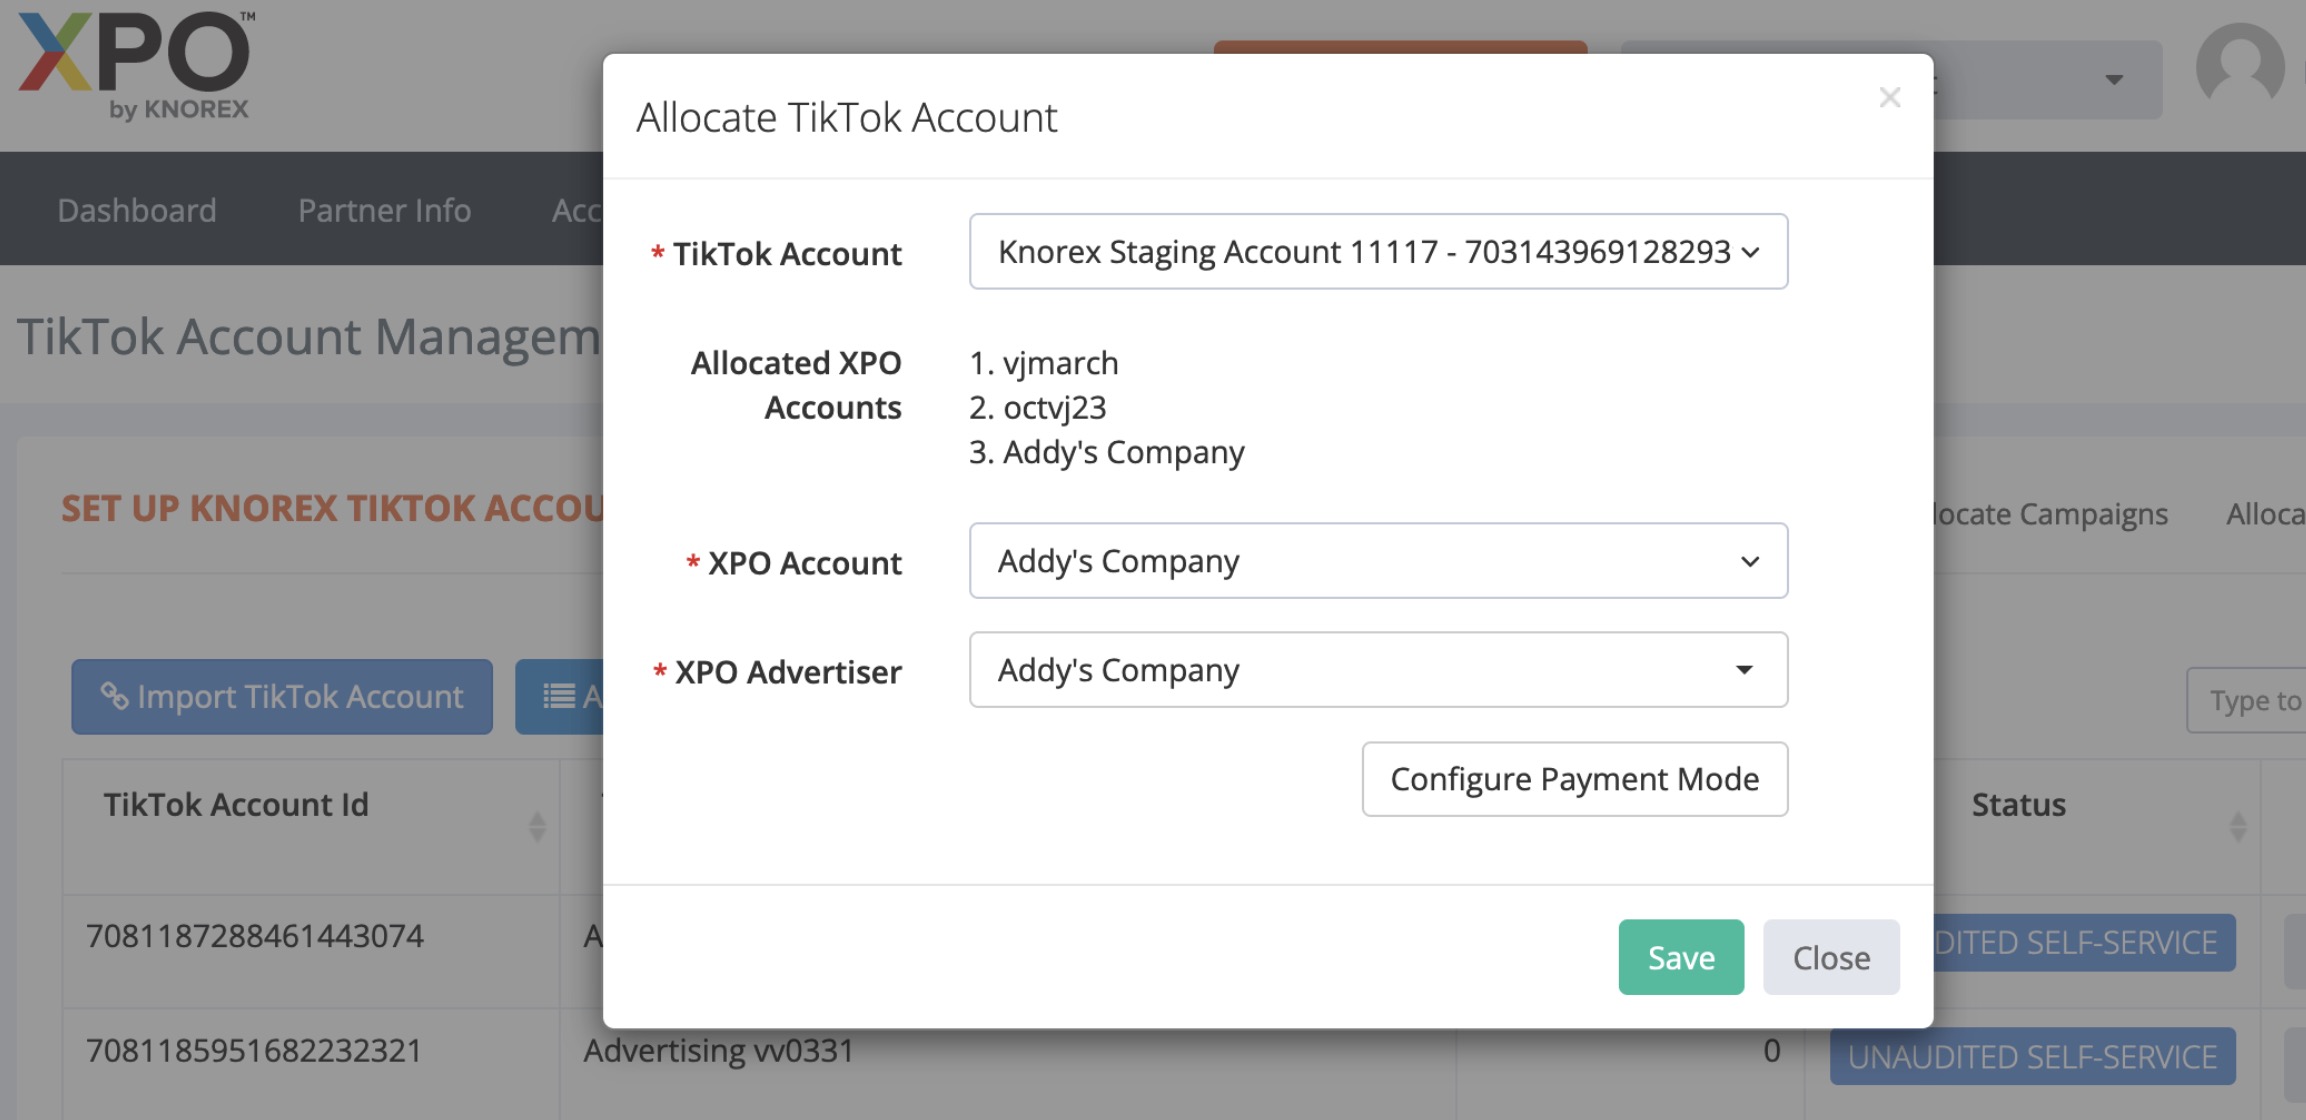The width and height of the screenshot is (2306, 1120).
Task: Click TikTok Account Id 7081187288461443074
Action: point(255,936)
